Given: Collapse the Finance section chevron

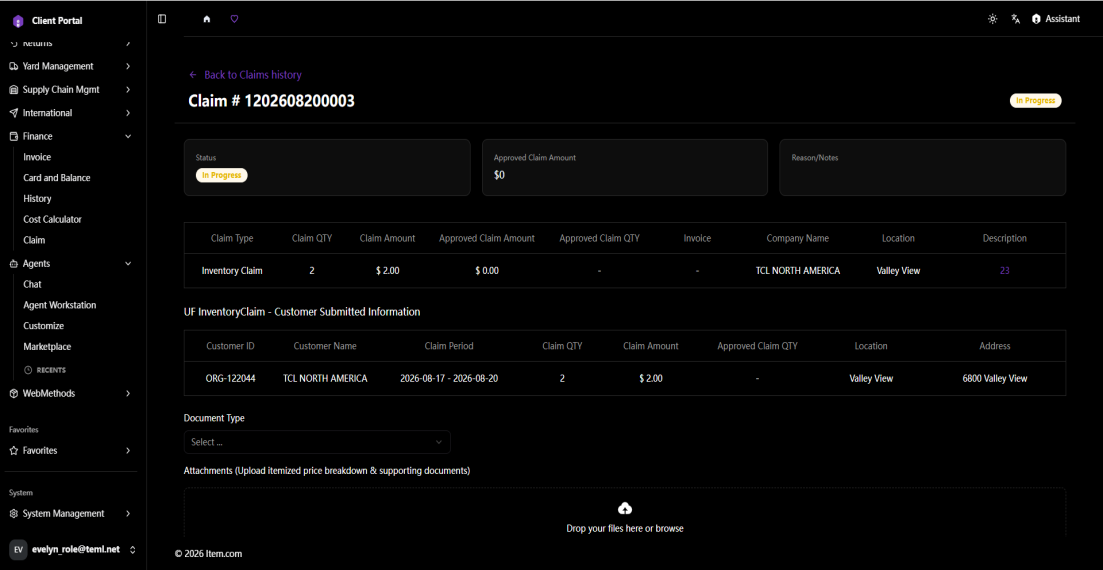Looking at the screenshot, I should coord(128,137).
